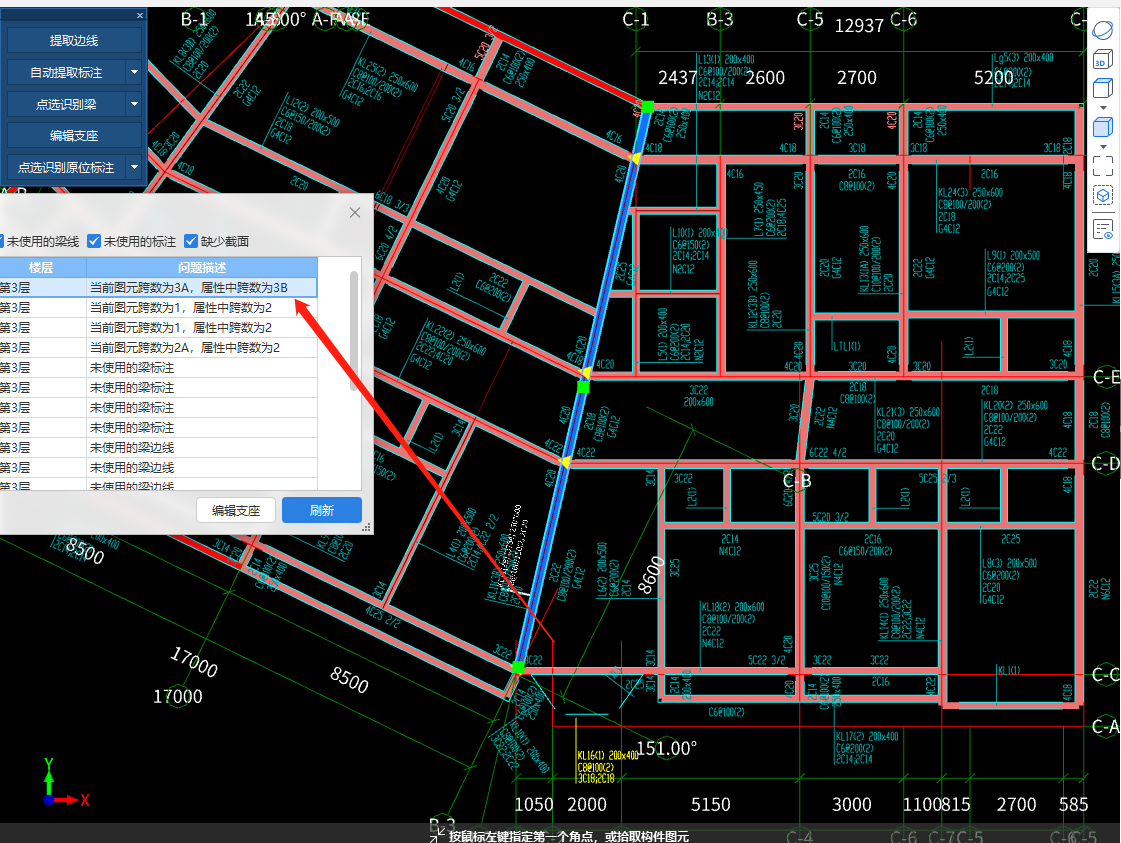This screenshot has width=1121, height=843.
Task: Open dropdown arrow beside 点选识别原位标注
Action: click(x=134, y=167)
